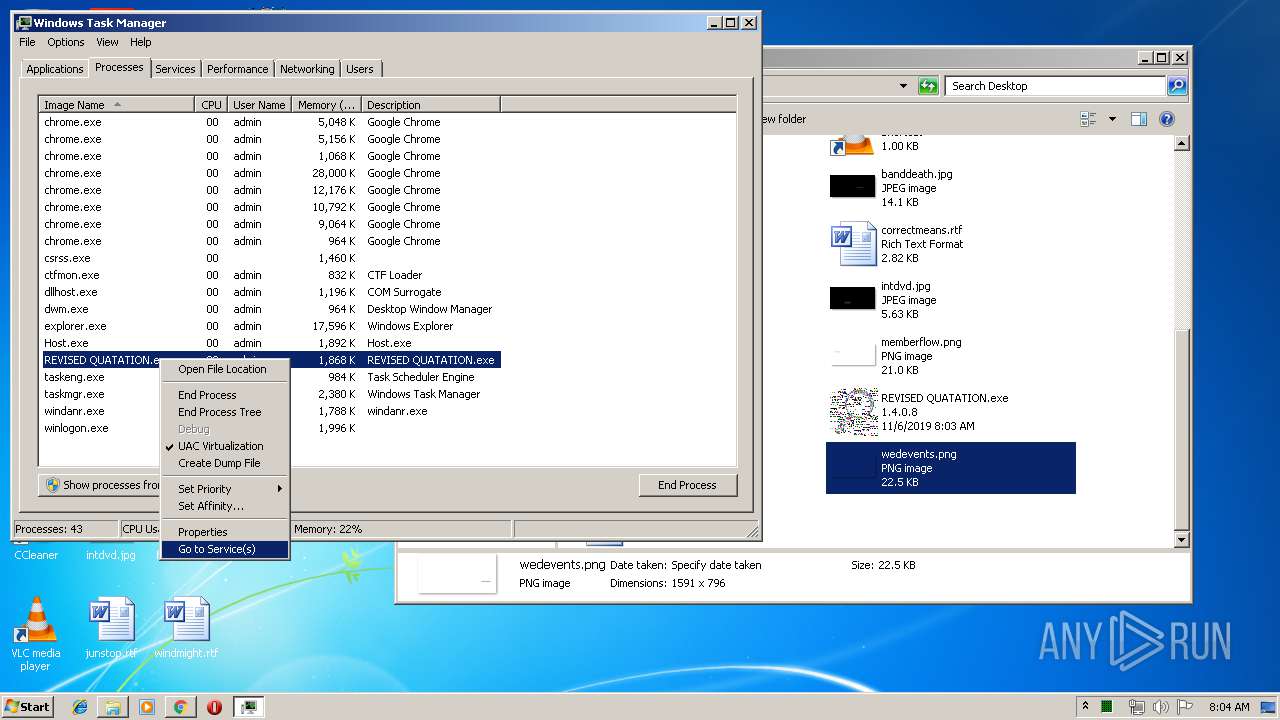
Task: Expand the address bar history dropdown
Action: (903, 86)
